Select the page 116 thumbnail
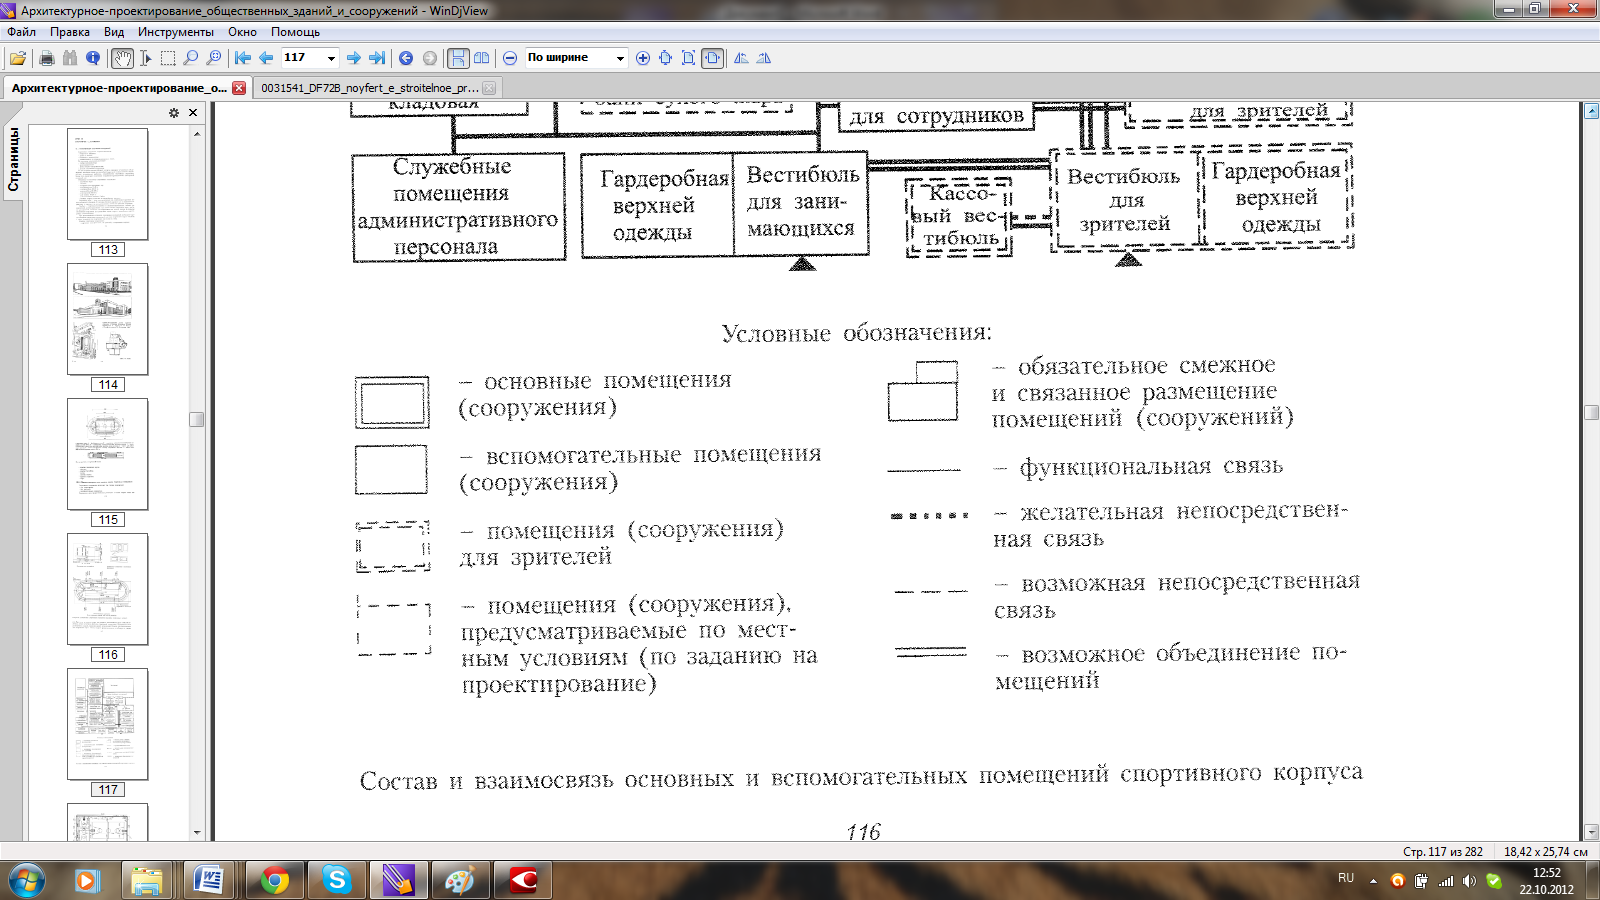This screenshot has width=1600, height=900. (x=108, y=589)
